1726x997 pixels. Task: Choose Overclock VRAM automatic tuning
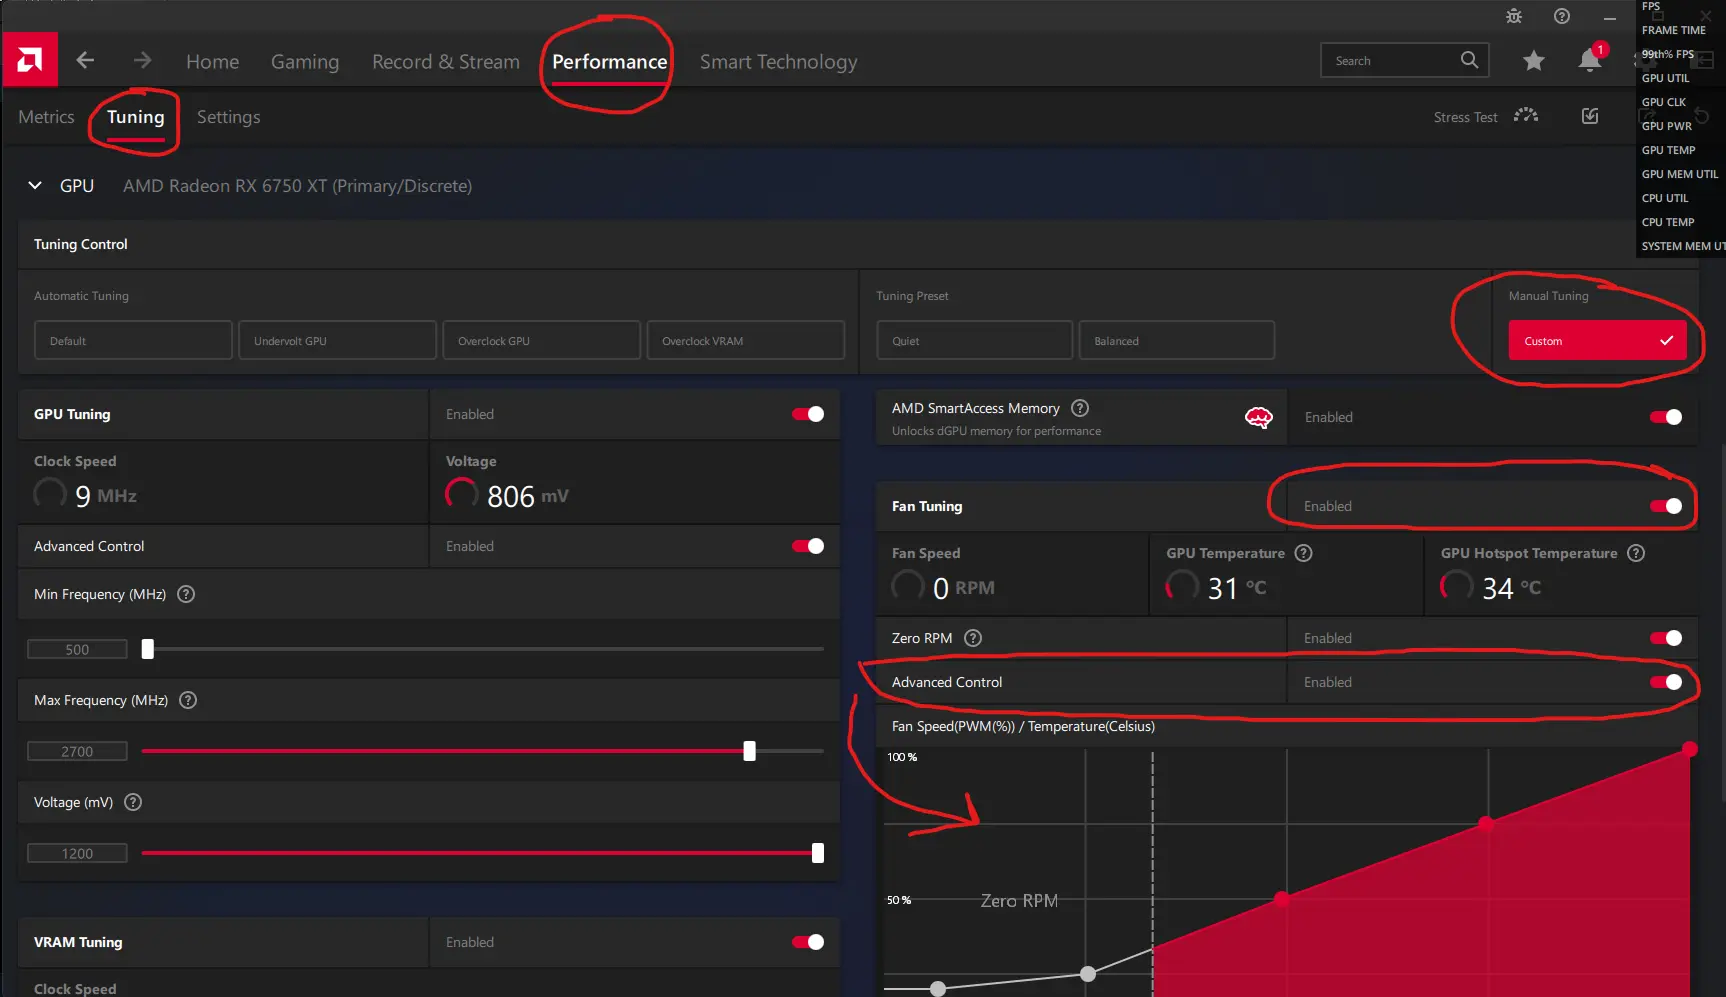coord(746,340)
